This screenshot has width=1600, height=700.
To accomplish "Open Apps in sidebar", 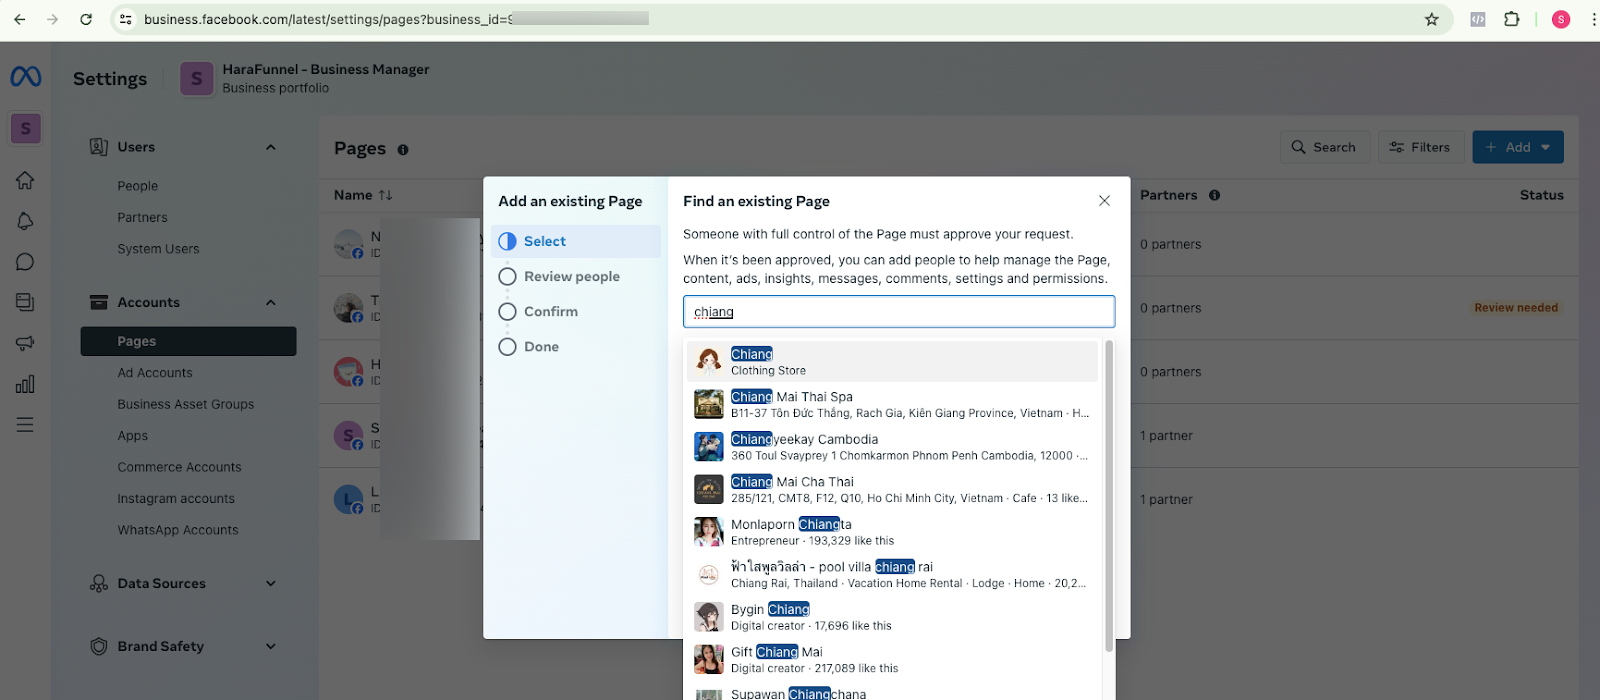I will pos(133,436).
